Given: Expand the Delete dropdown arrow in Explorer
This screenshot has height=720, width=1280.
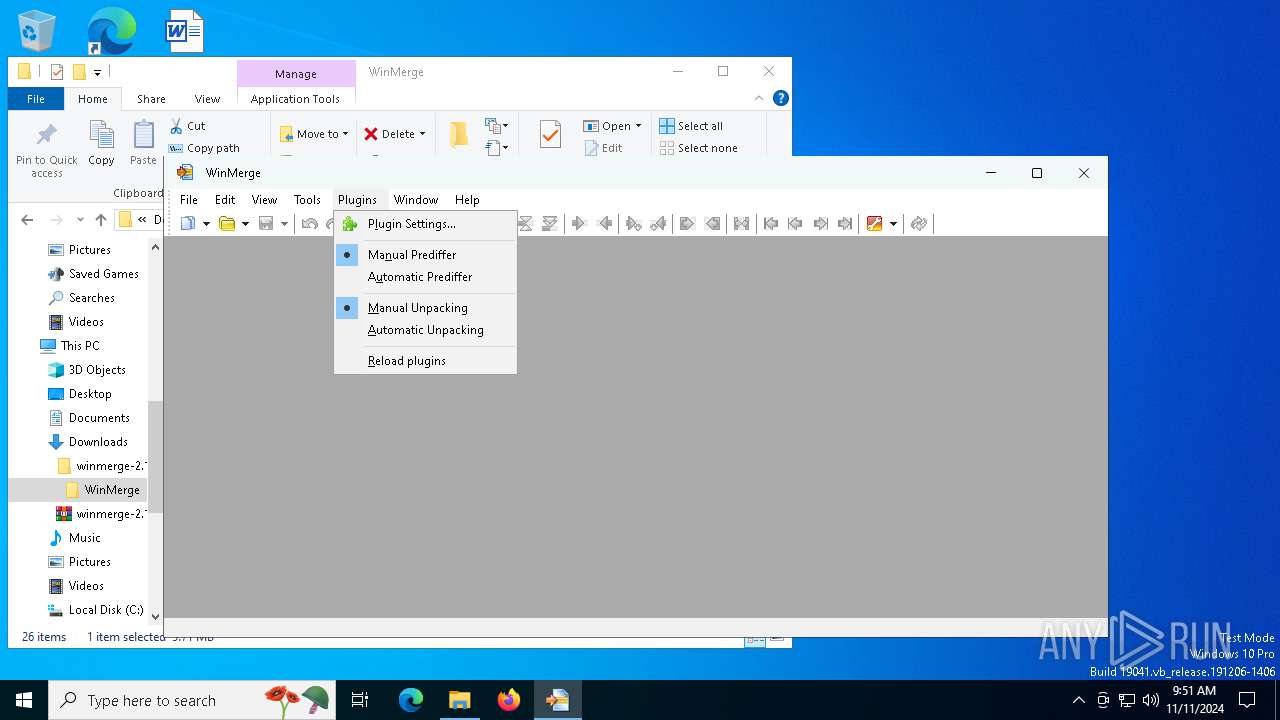Looking at the screenshot, I should coord(422,134).
